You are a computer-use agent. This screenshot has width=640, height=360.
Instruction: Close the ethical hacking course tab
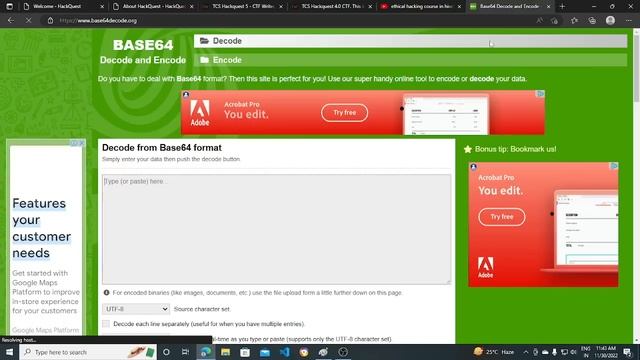tap(459, 7)
